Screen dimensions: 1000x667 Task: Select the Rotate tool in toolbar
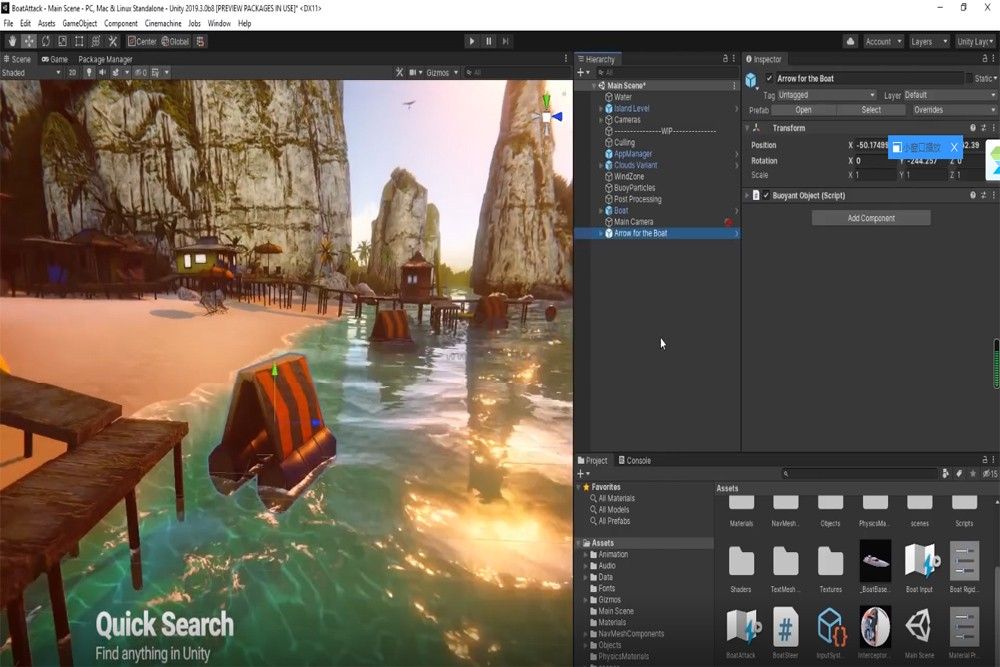click(x=46, y=41)
